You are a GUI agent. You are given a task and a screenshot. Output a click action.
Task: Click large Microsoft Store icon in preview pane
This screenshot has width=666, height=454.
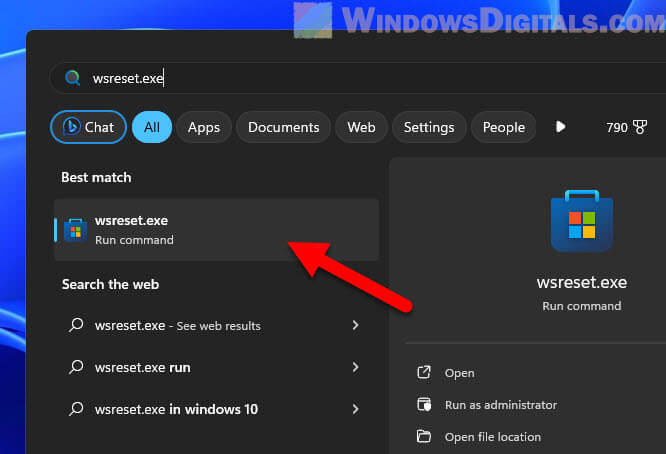click(x=581, y=220)
